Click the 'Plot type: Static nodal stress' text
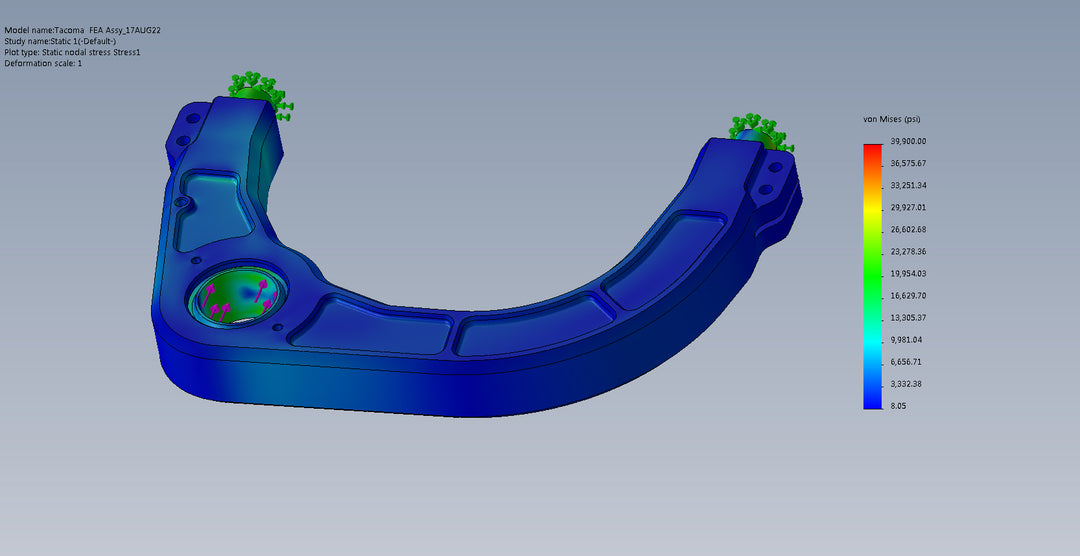The height and width of the screenshot is (556, 1080). pyautogui.click(x=72, y=52)
